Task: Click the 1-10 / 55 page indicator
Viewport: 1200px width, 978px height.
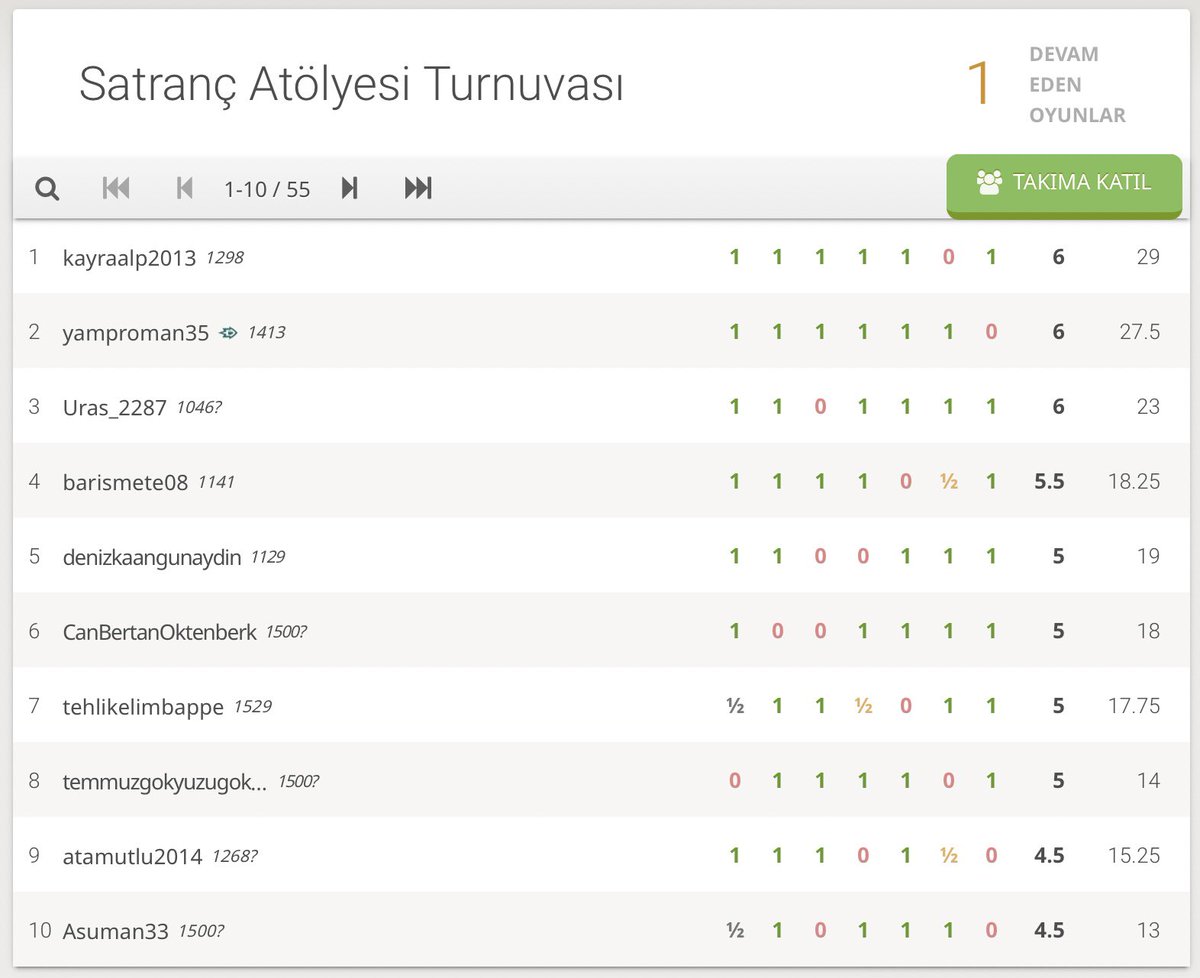Action: tap(267, 189)
